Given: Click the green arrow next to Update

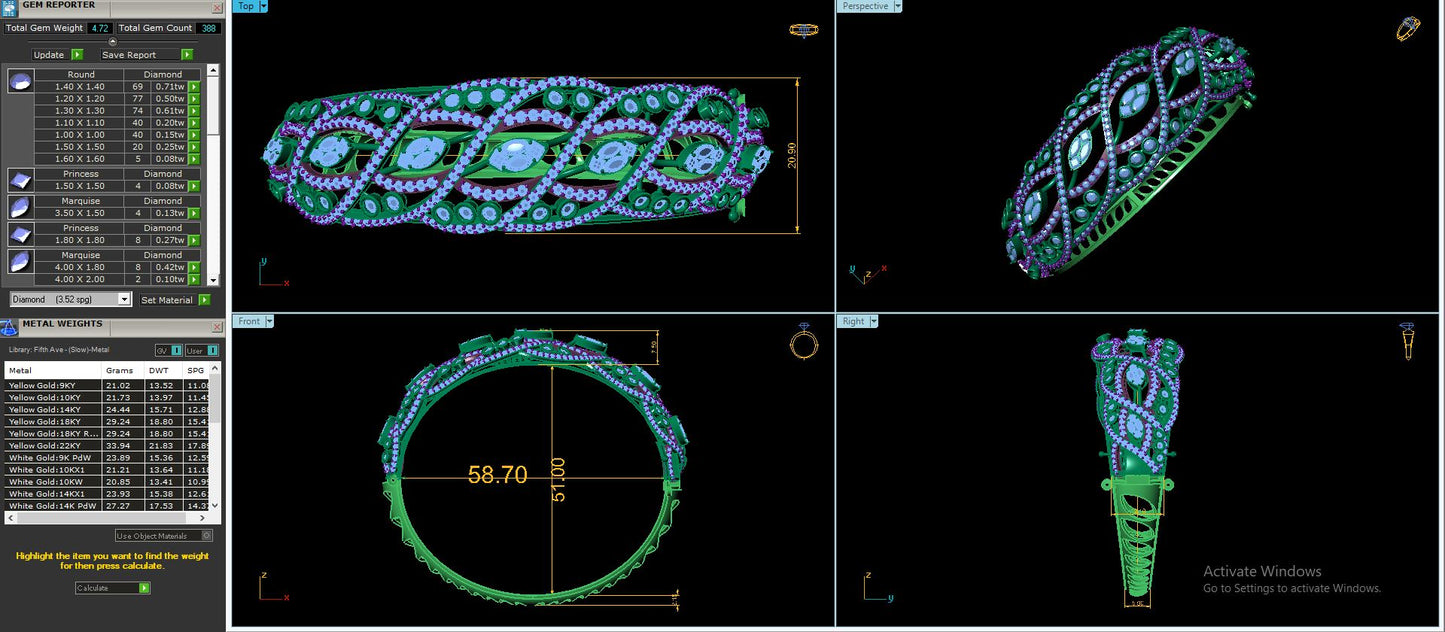Looking at the screenshot, I should (x=77, y=55).
